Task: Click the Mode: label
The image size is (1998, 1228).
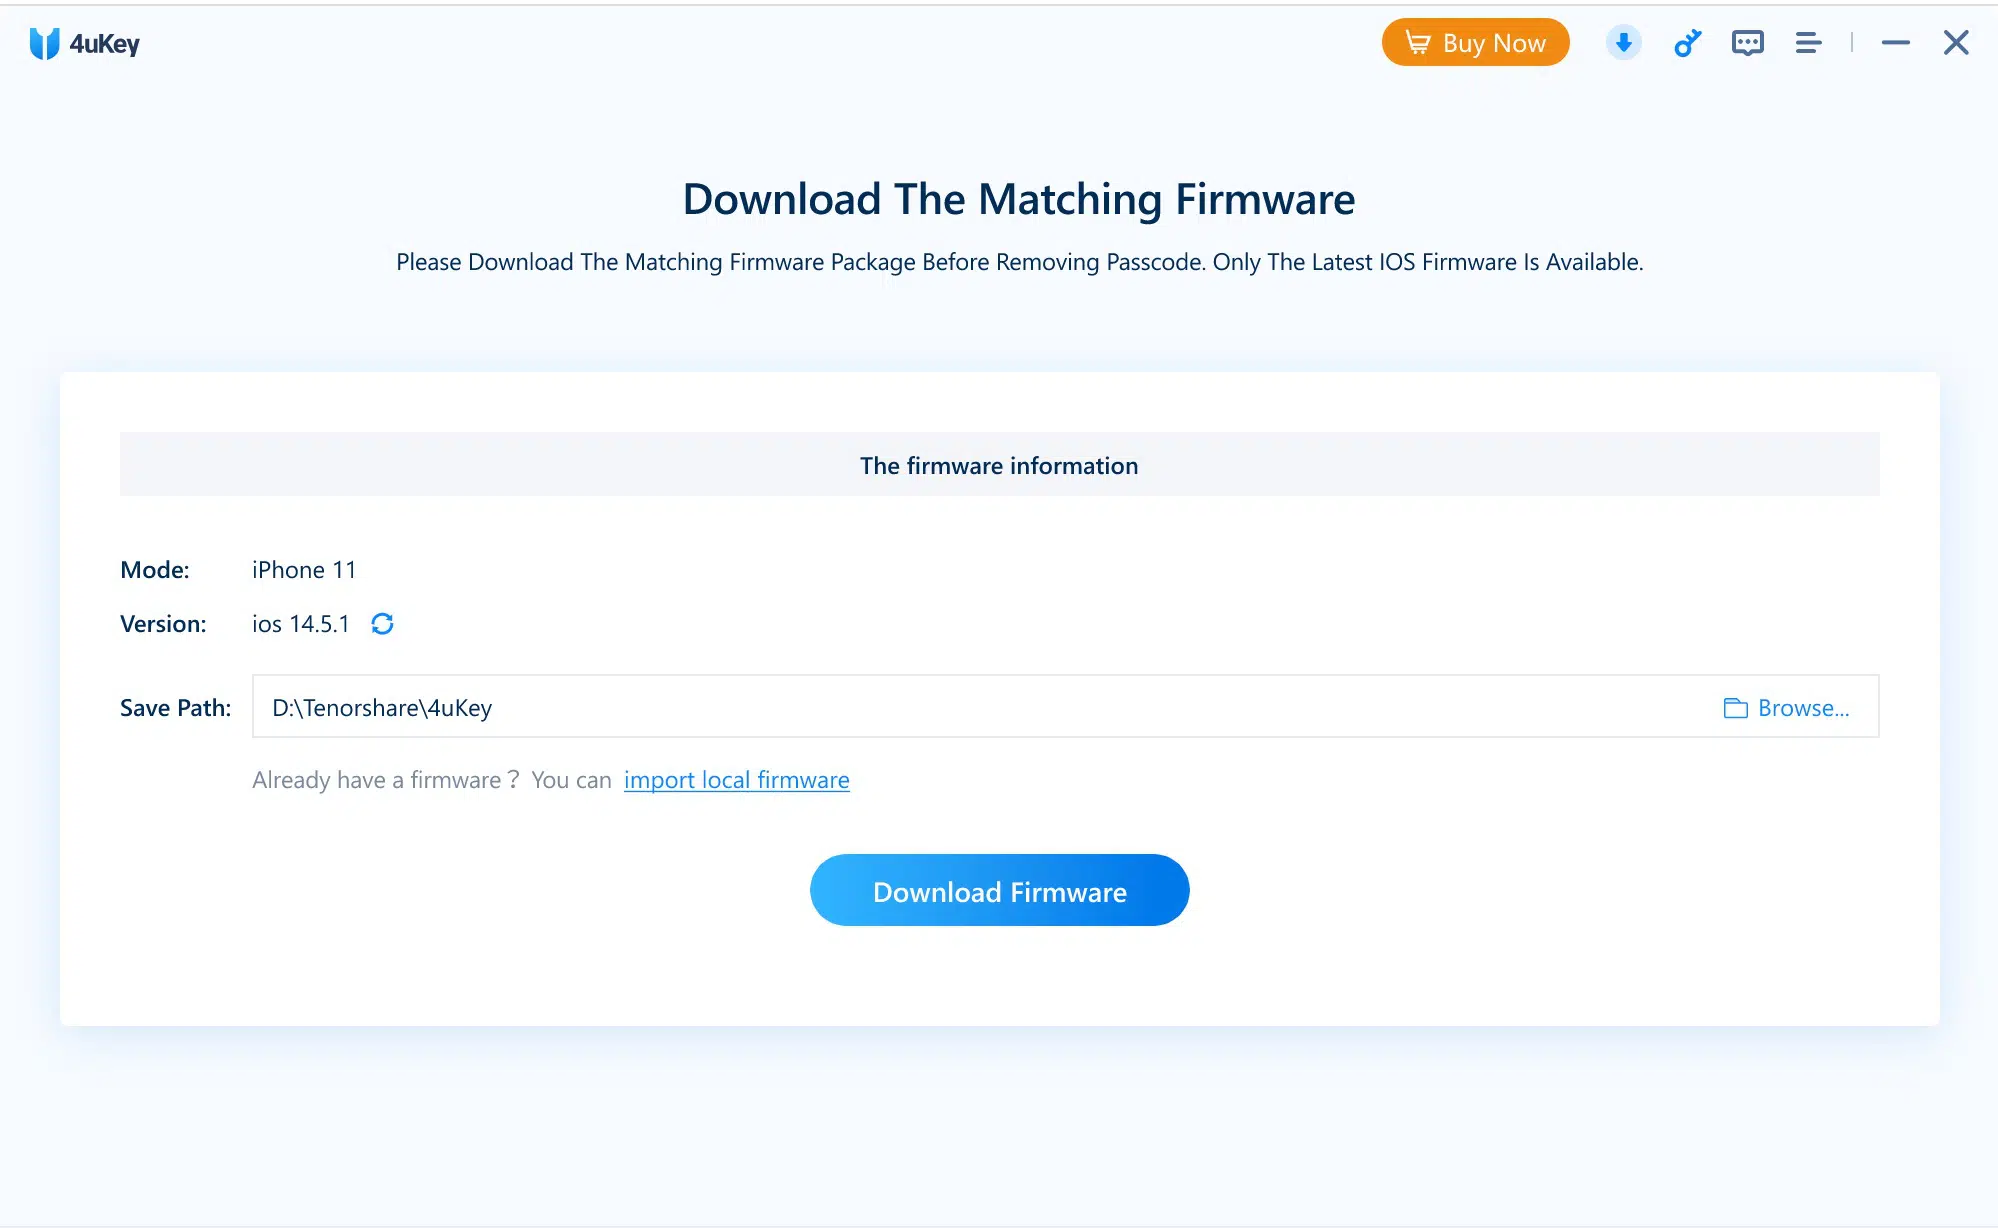Action: (155, 570)
